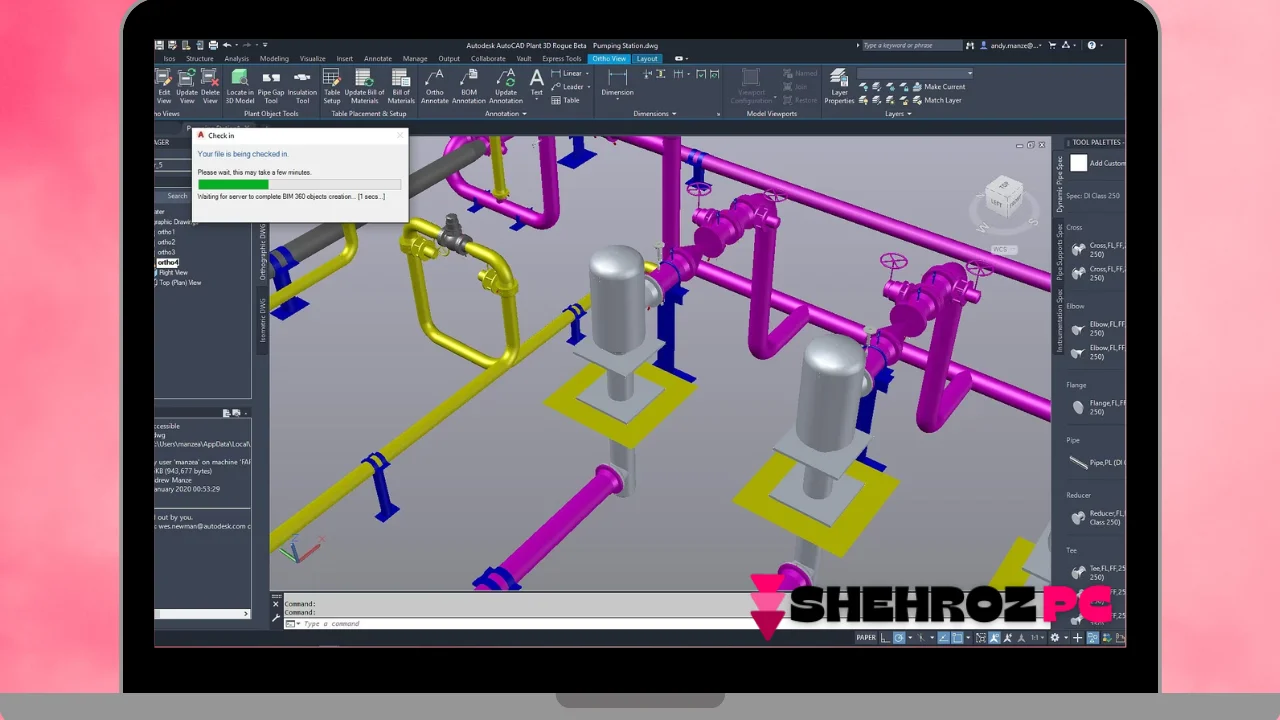Select the Ortho View ribbon tab
This screenshot has width=1280, height=720.
609,59
